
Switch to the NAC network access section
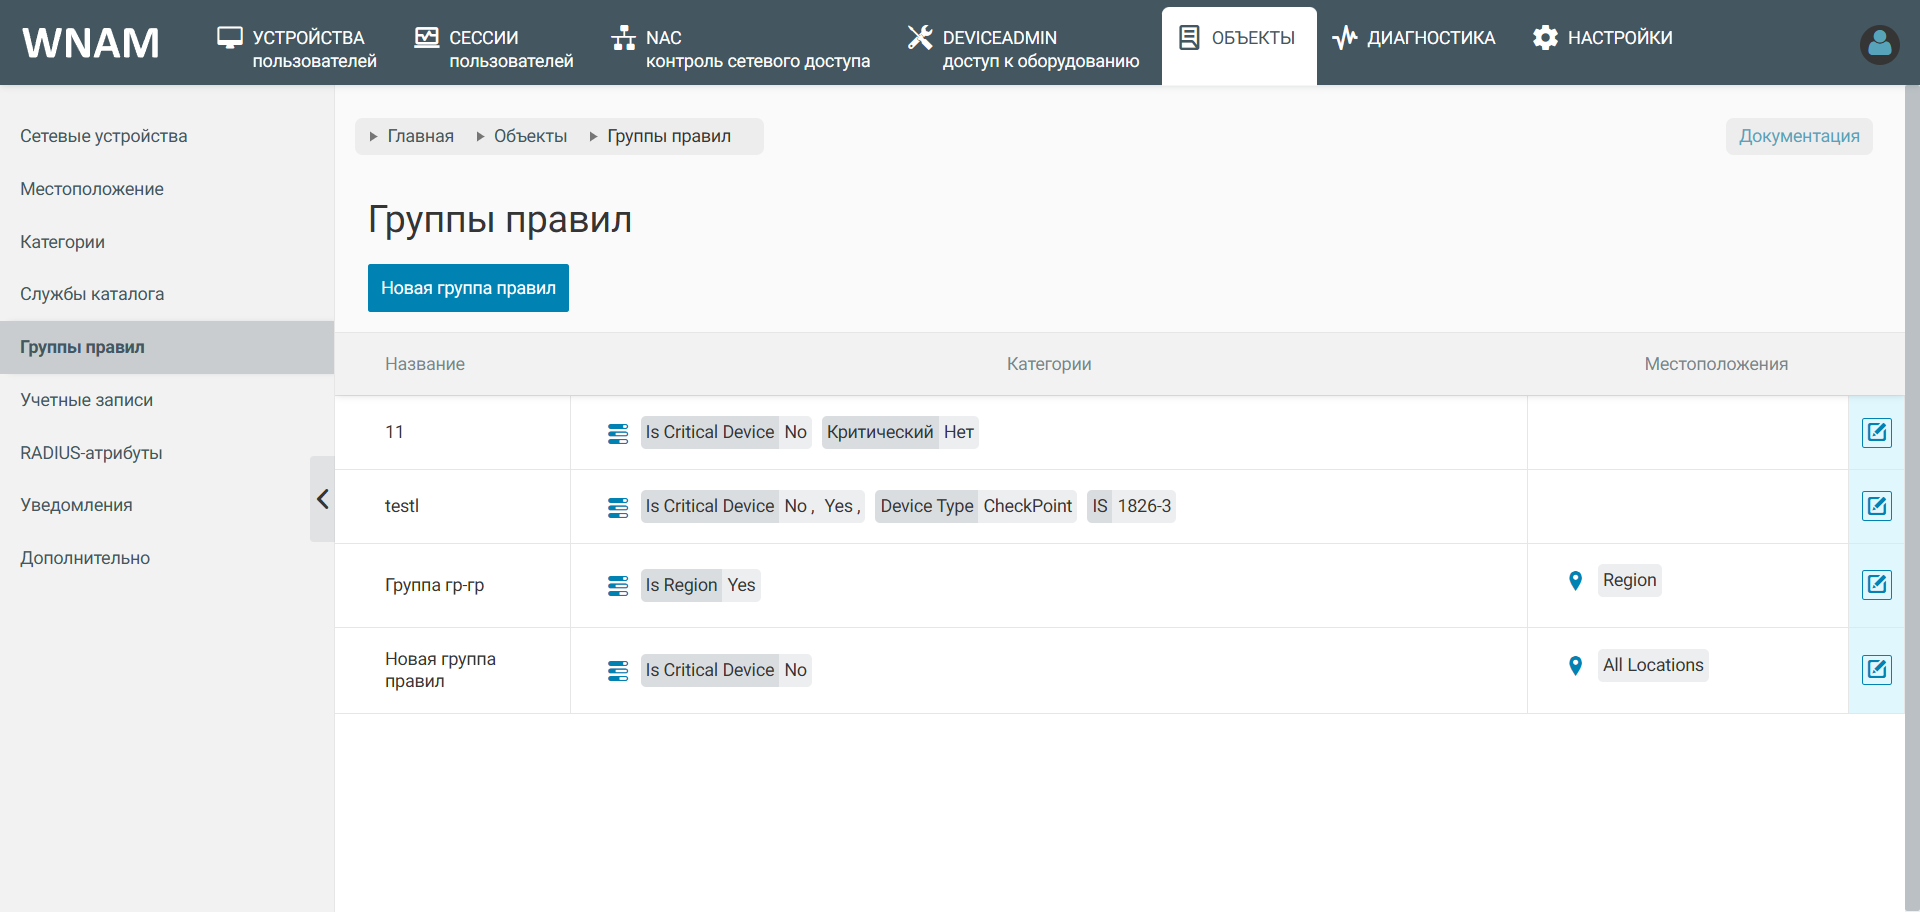click(x=740, y=49)
